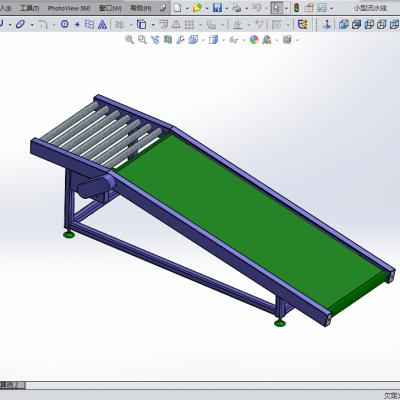Toggle the first view orientation cube
The width and height of the screenshot is (400, 400).
point(343,24)
